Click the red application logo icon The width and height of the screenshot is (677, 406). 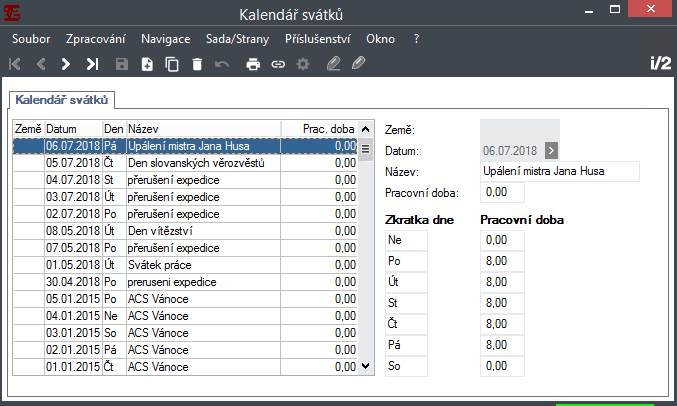pyautogui.click(x=12, y=13)
